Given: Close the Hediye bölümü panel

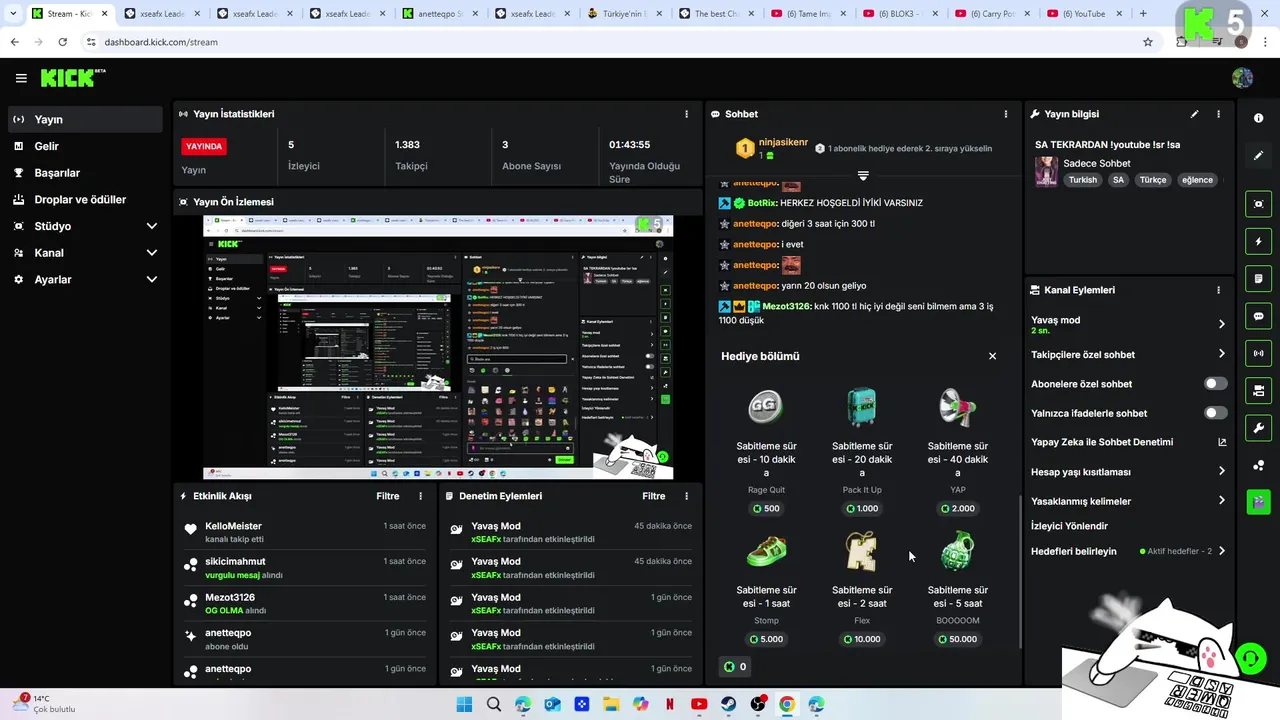Looking at the screenshot, I should point(992,356).
